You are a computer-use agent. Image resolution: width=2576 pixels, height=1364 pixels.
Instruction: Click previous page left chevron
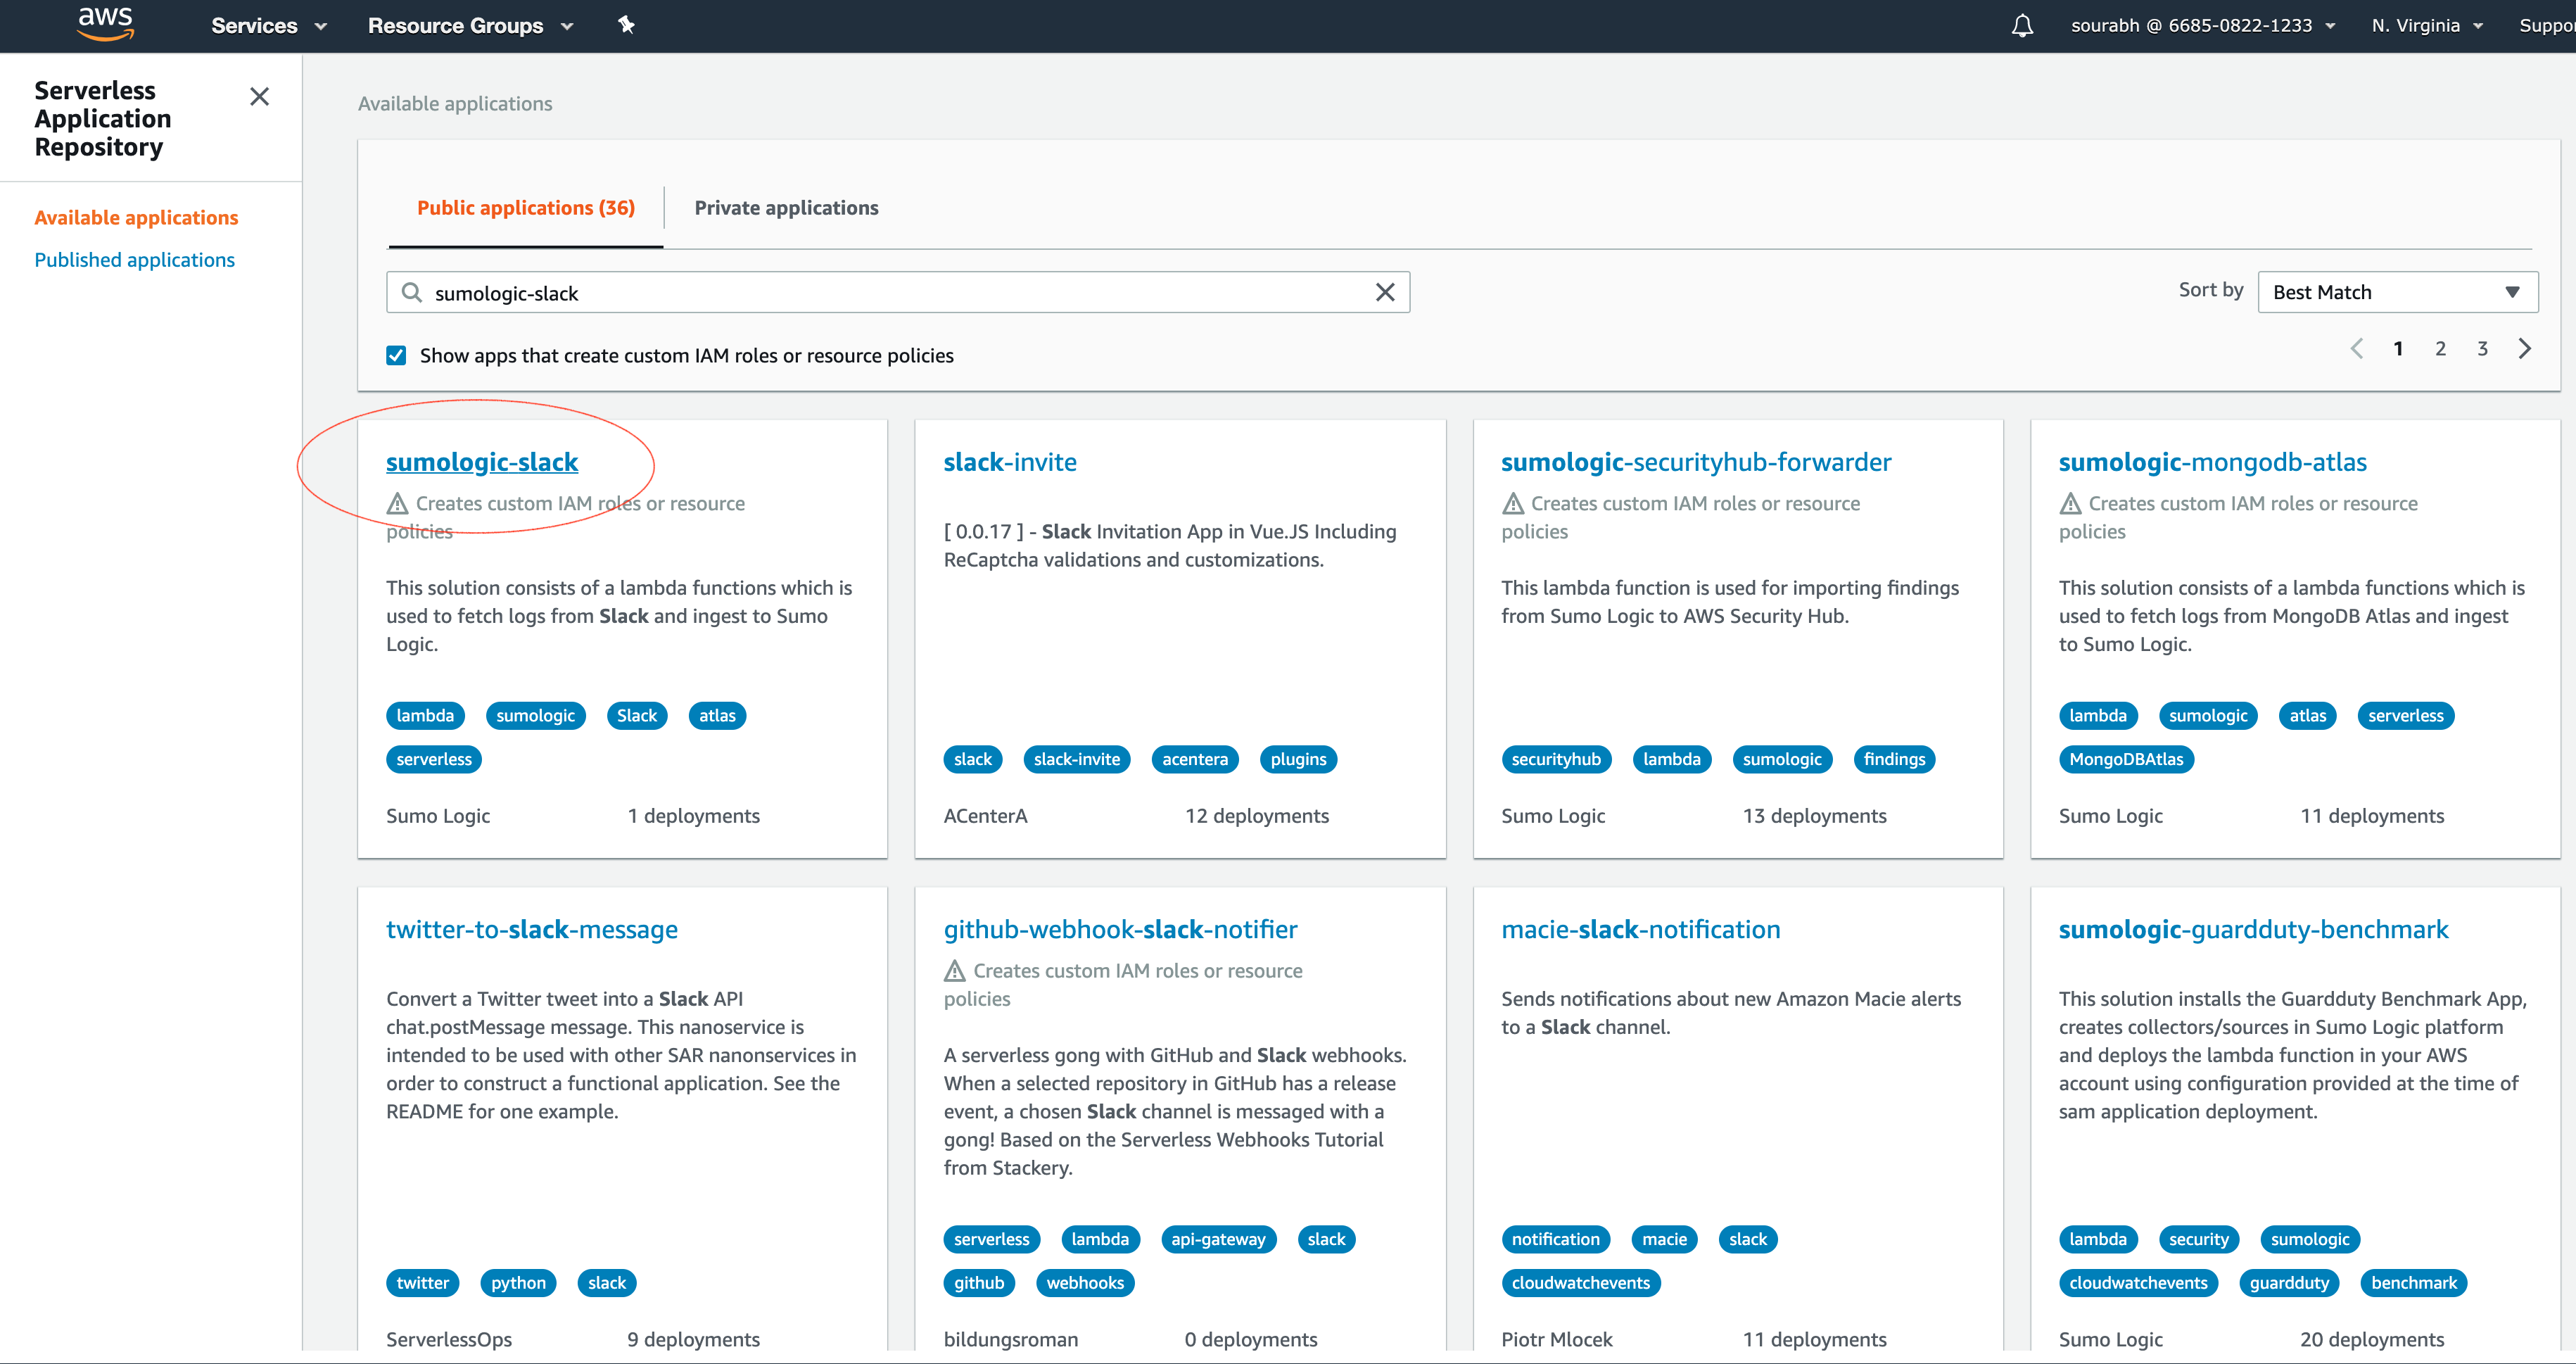[2357, 348]
